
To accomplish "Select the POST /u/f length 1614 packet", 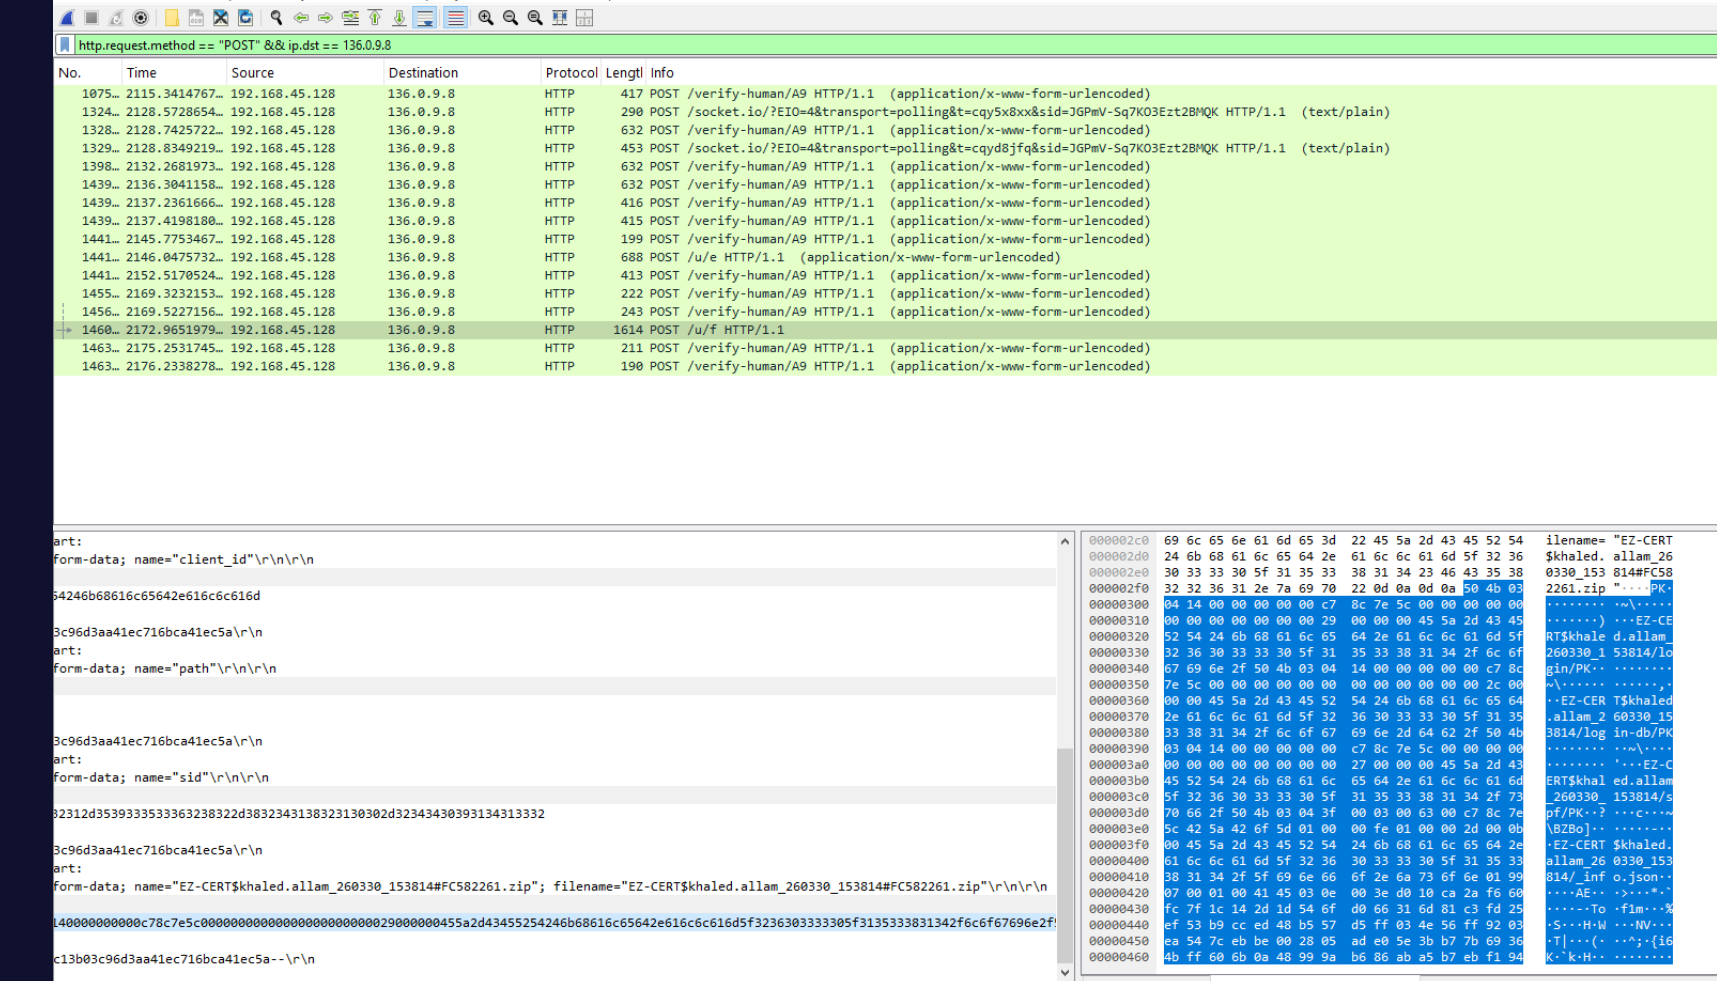I will click(x=885, y=330).
